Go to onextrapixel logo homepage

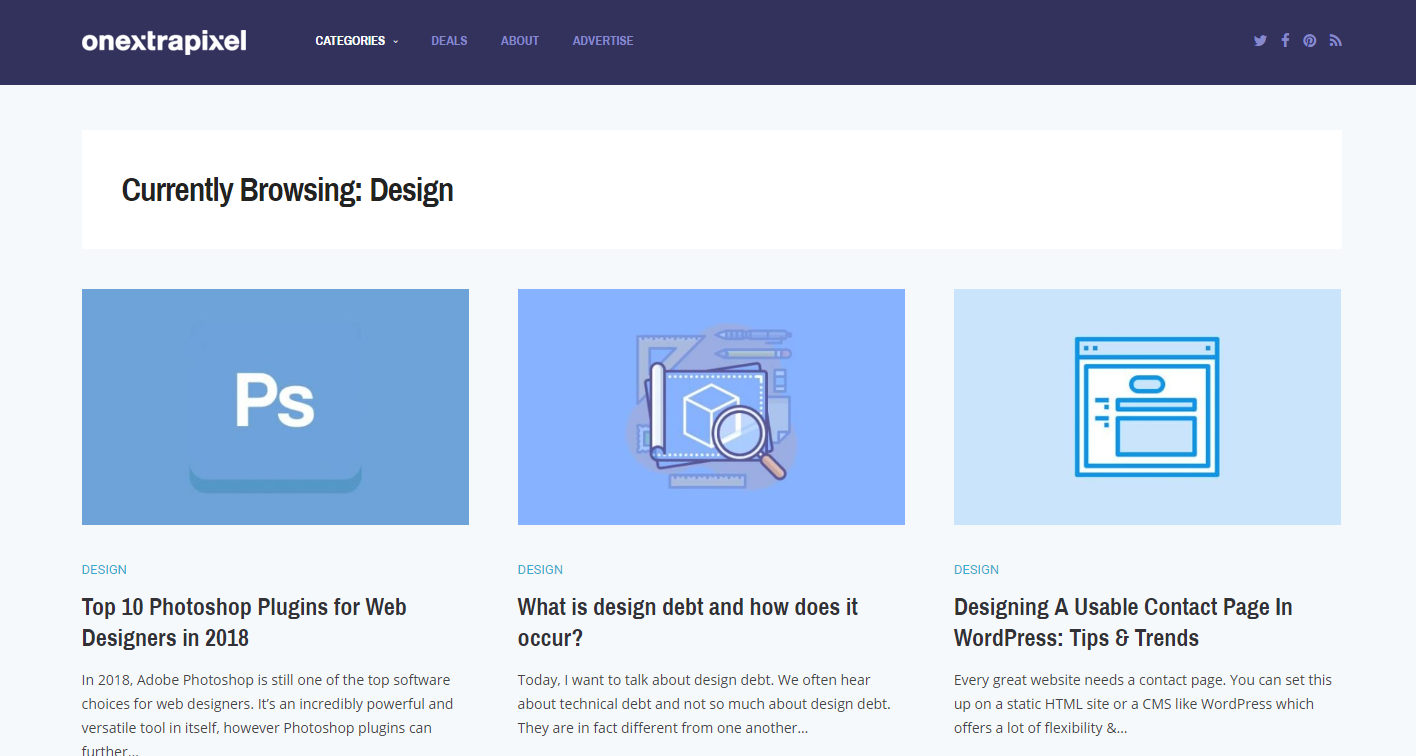tap(164, 41)
